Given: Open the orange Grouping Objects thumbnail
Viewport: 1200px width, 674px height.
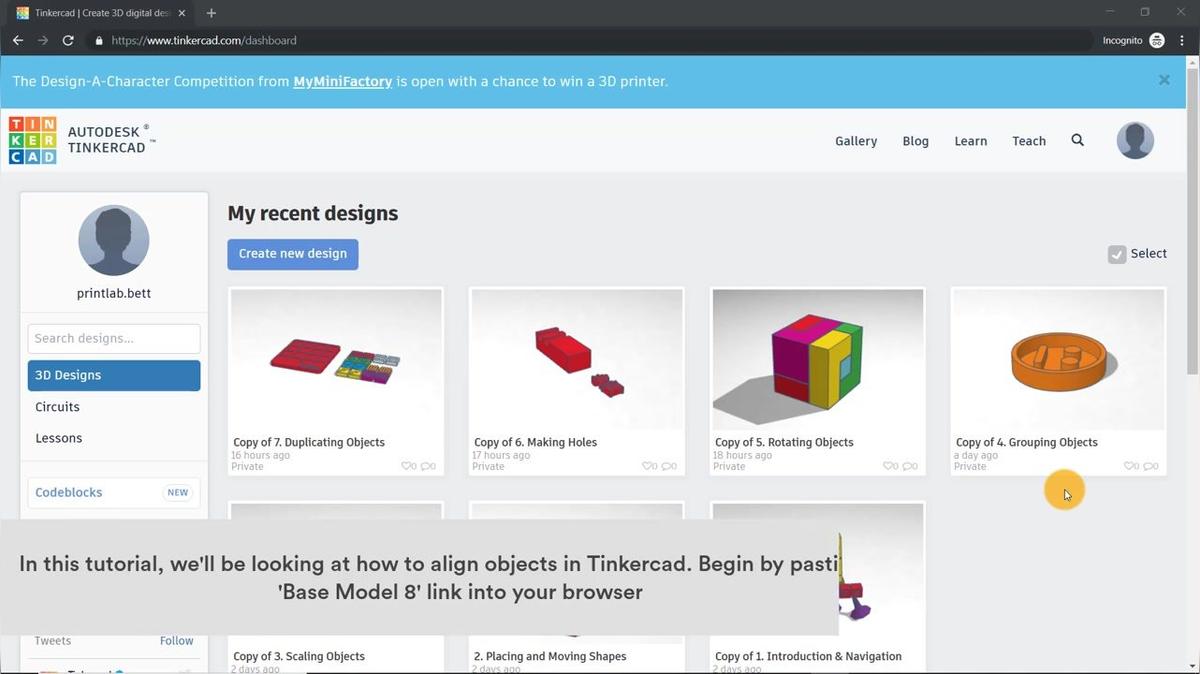Looking at the screenshot, I should [x=1059, y=360].
